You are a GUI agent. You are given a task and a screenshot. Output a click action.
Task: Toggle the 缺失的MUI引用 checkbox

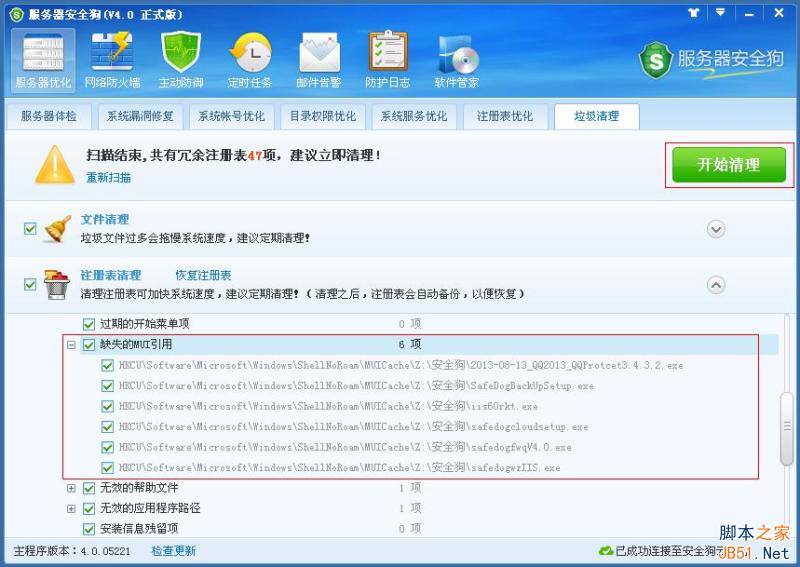[x=89, y=344]
